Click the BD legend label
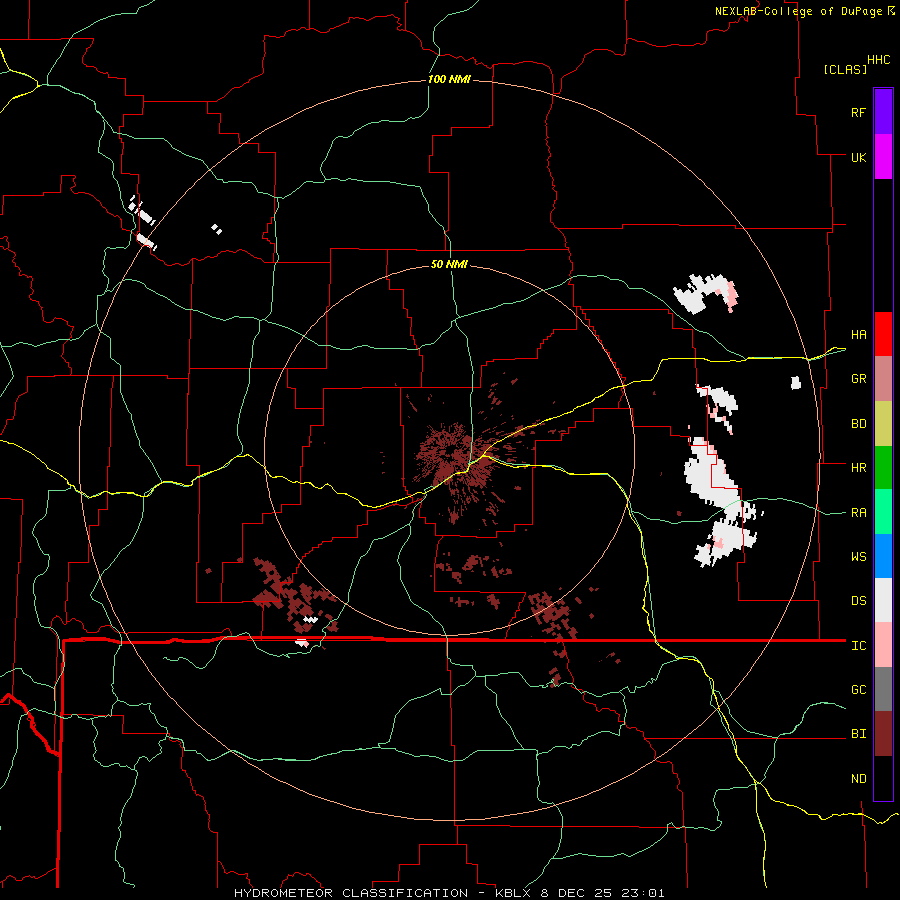Image resolution: width=900 pixels, height=900 pixels. [x=858, y=424]
